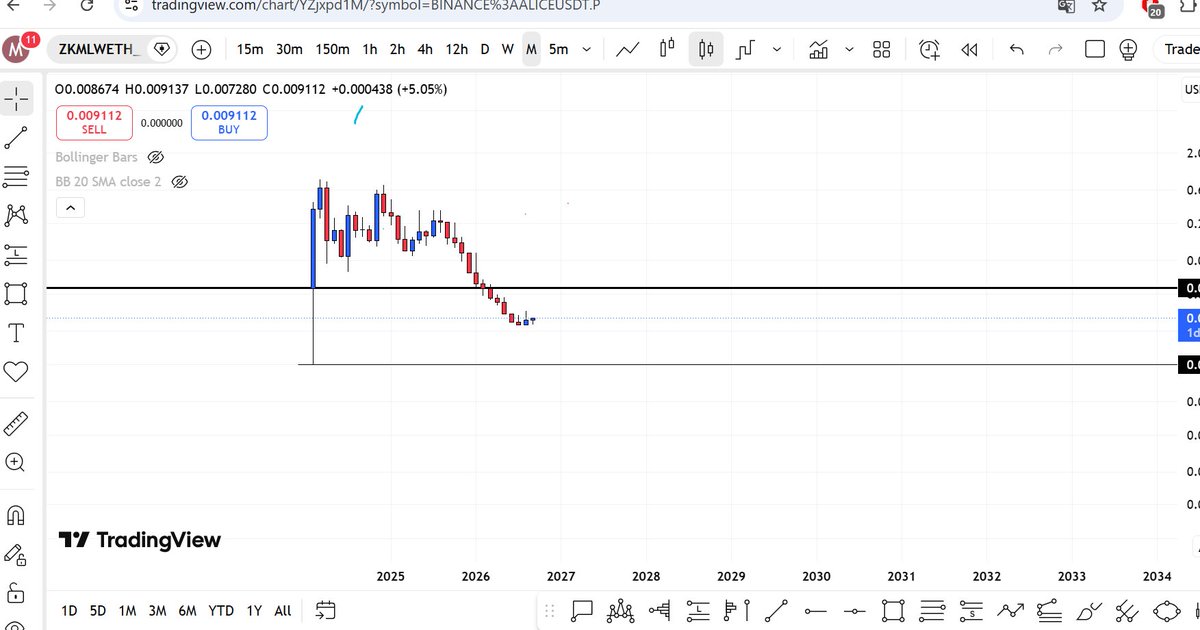Switch to 150m timeframe
This screenshot has height=630, width=1200.
click(332, 49)
